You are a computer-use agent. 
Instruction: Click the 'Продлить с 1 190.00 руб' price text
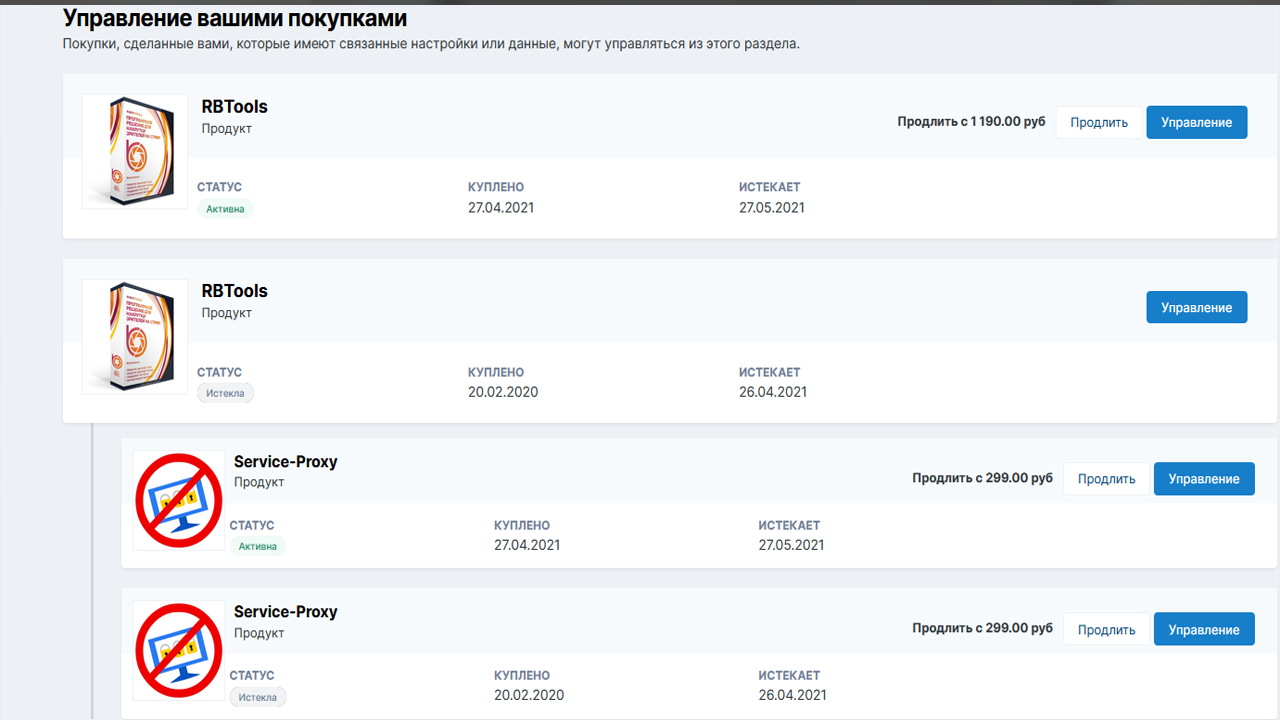tap(971, 122)
